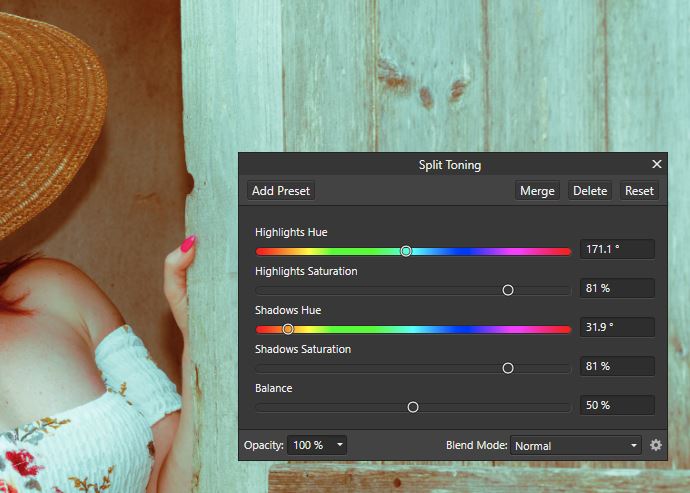Click the Add Preset button
This screenshot has height=493, width=690.
pos(281,191)
